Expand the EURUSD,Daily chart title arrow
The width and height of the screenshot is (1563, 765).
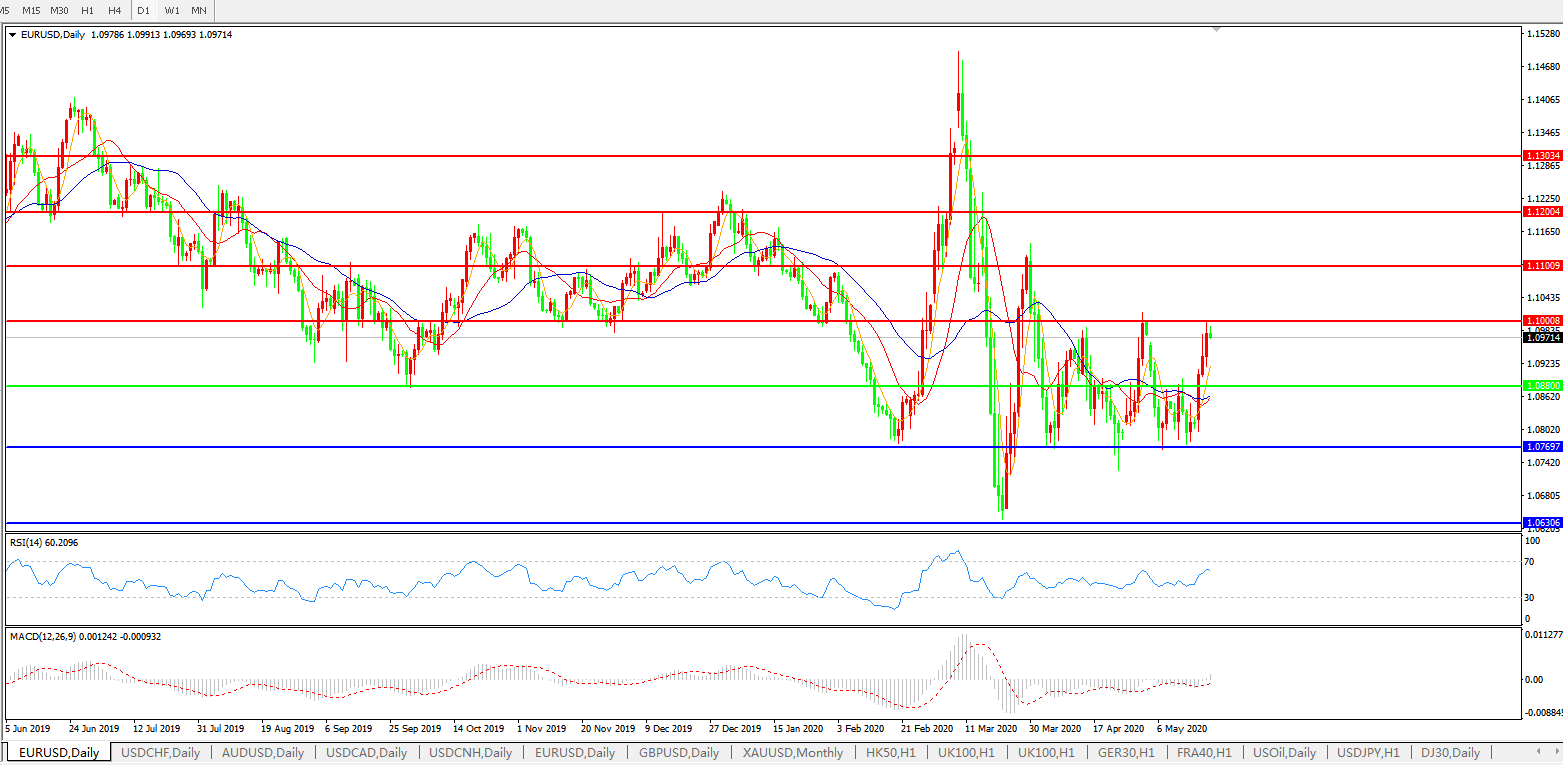coord(12,35)
